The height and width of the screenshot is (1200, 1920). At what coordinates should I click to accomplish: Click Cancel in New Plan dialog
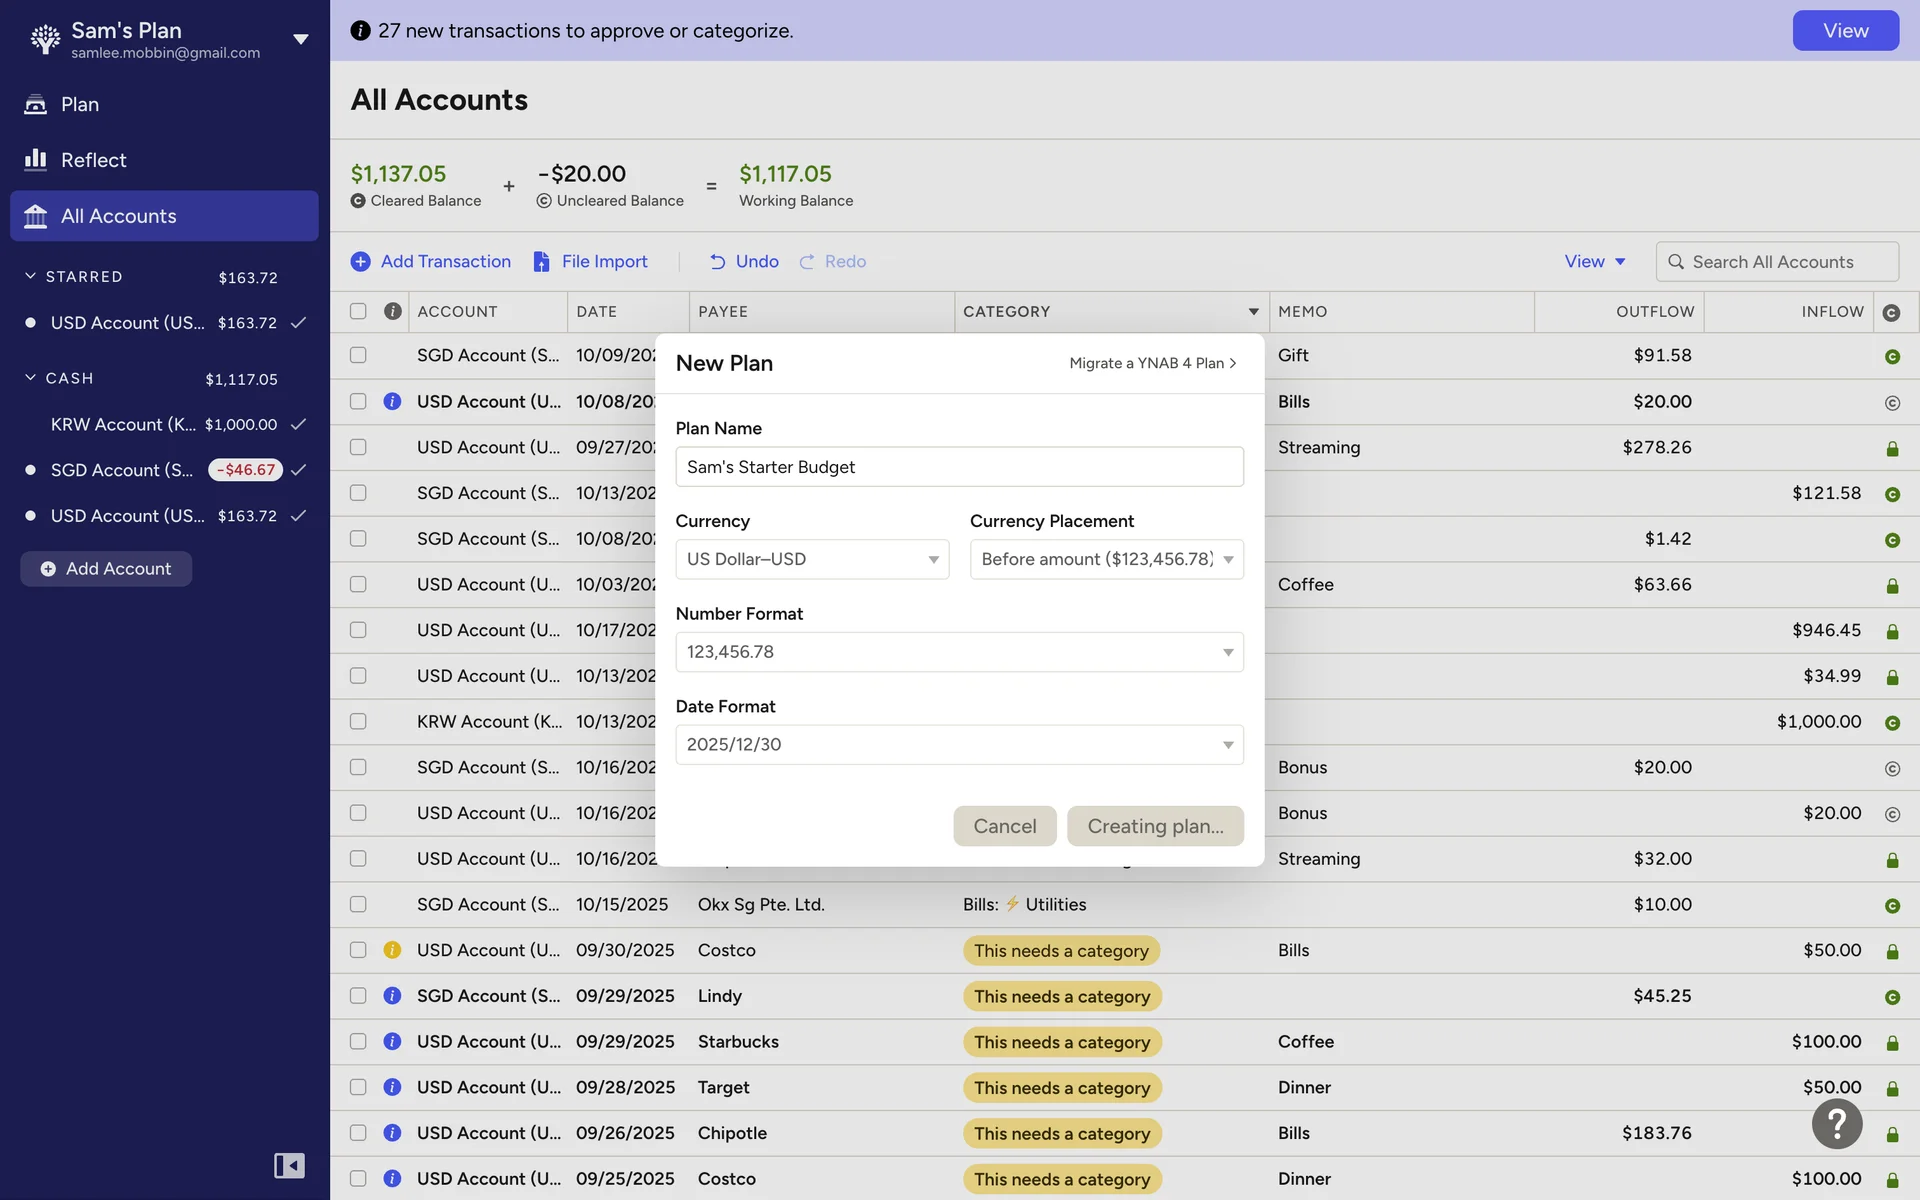1004,826
